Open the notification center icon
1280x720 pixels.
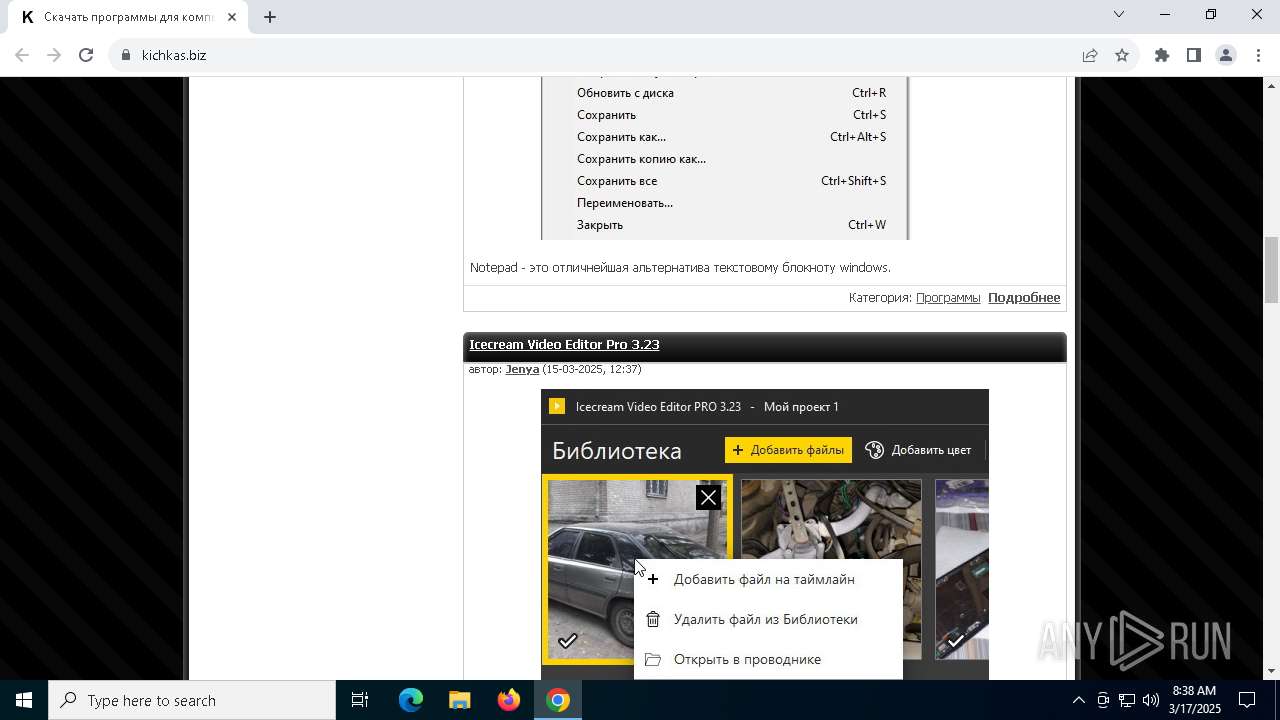[1247, 700]
